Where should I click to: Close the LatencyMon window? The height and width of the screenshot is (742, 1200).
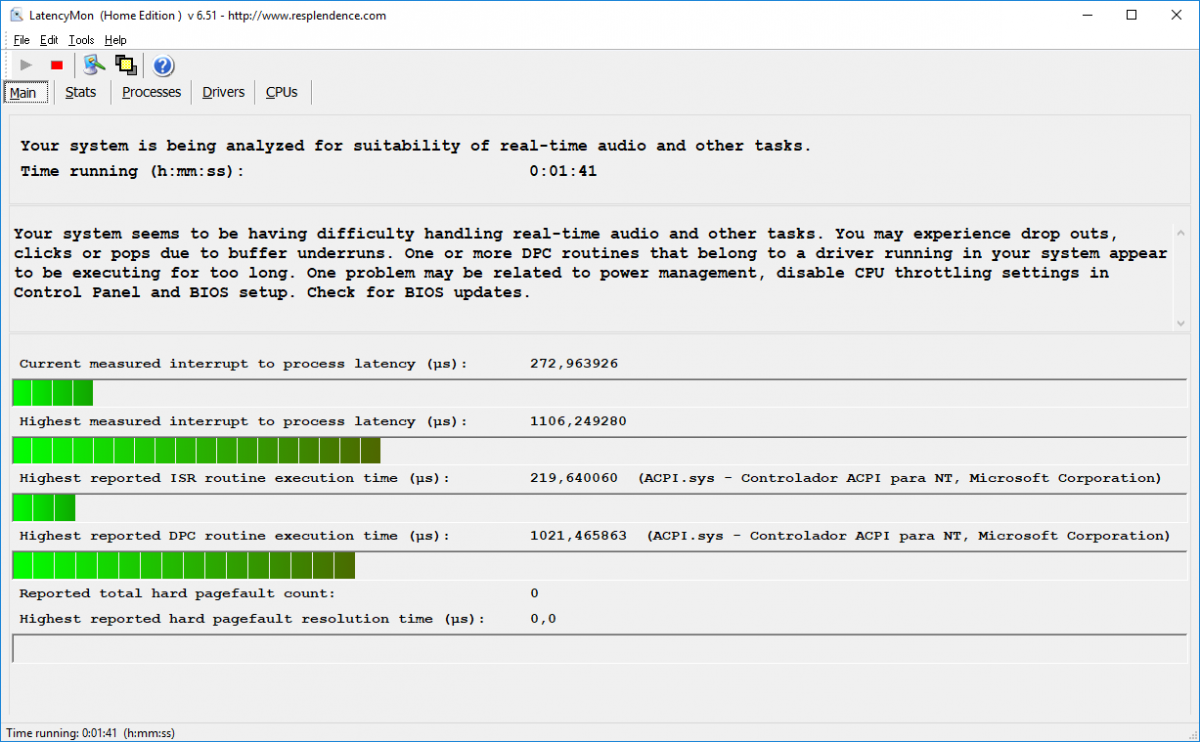click(1177, 15)
